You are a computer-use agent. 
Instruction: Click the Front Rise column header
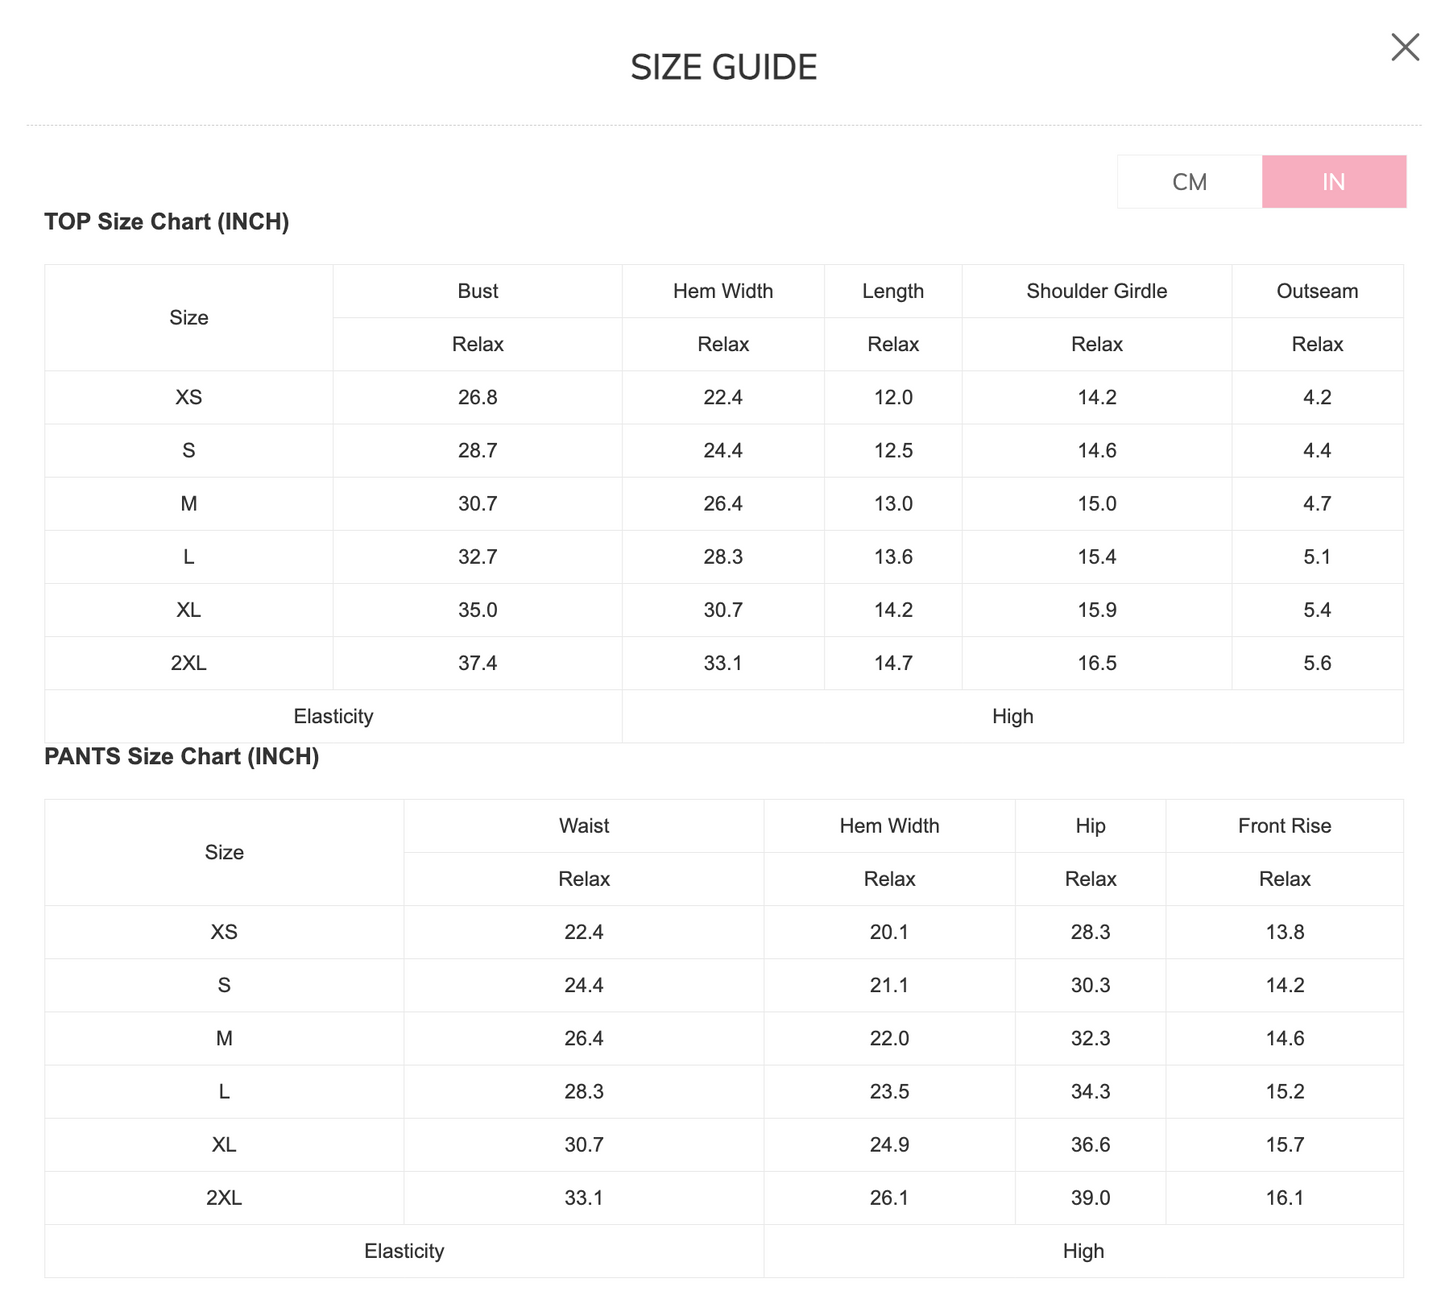coord(1284,826)
